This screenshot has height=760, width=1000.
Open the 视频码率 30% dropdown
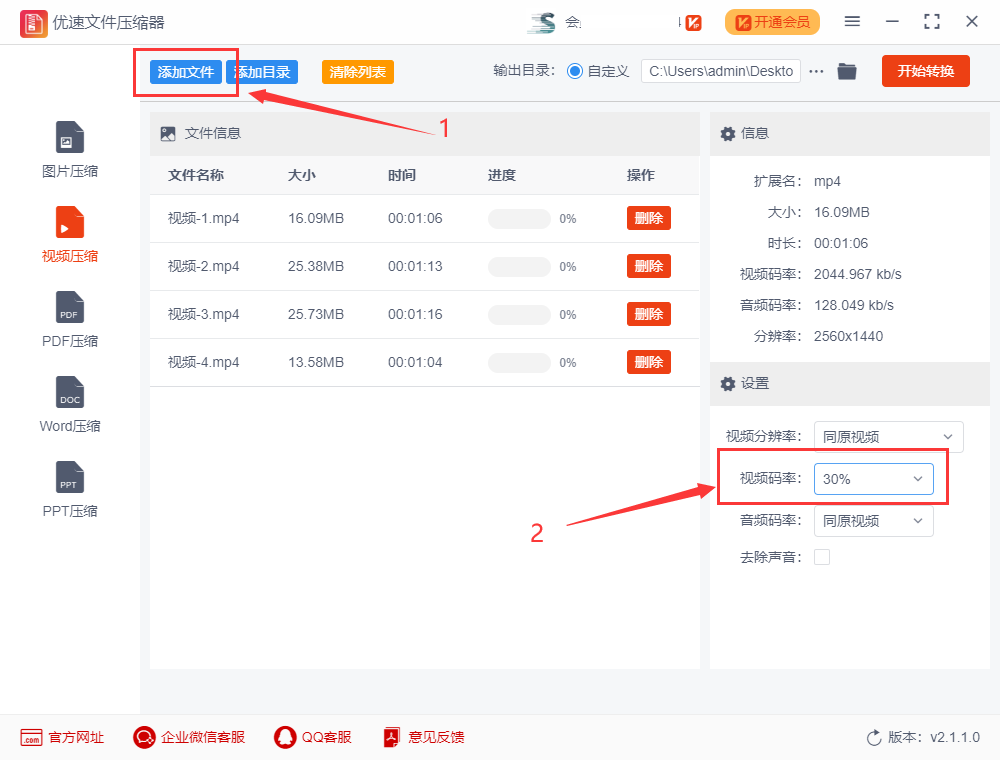[873, 479]
